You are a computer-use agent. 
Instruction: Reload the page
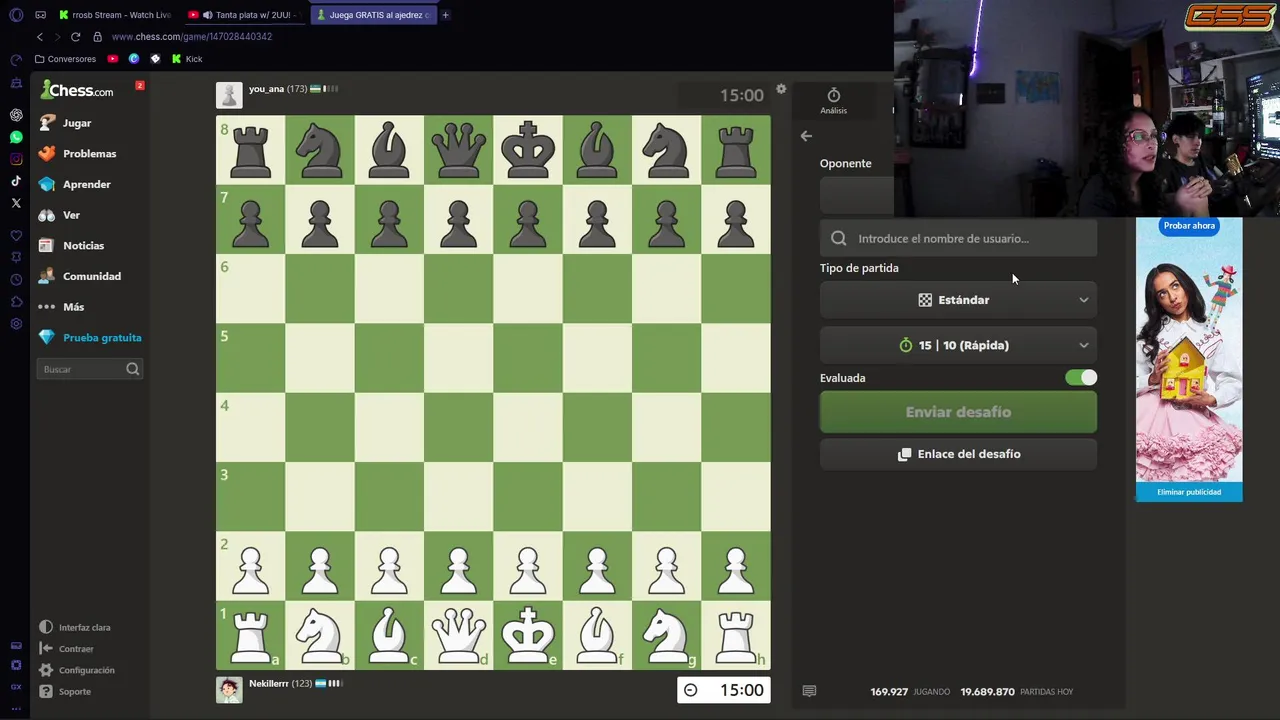click(75, 37)
